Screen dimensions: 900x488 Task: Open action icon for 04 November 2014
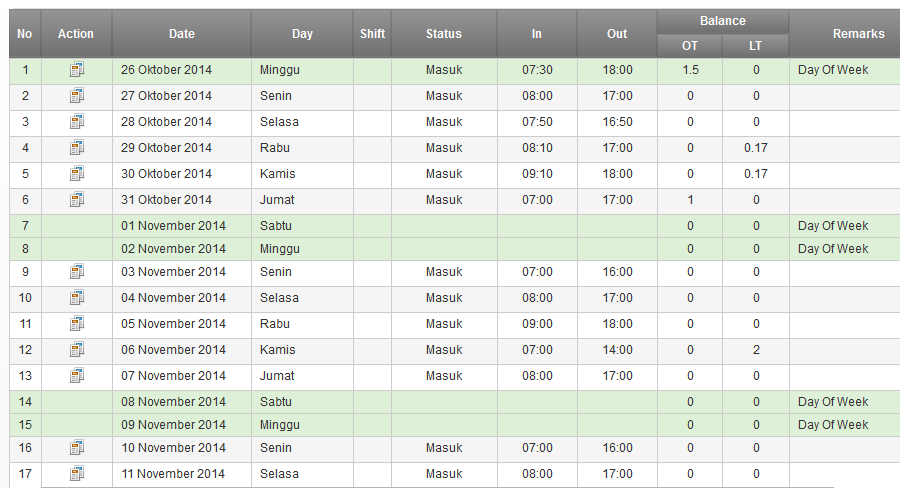pos(77,297)
